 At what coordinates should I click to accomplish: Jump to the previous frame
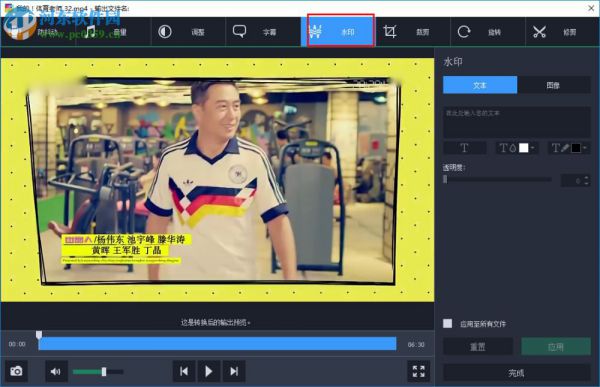184,371
